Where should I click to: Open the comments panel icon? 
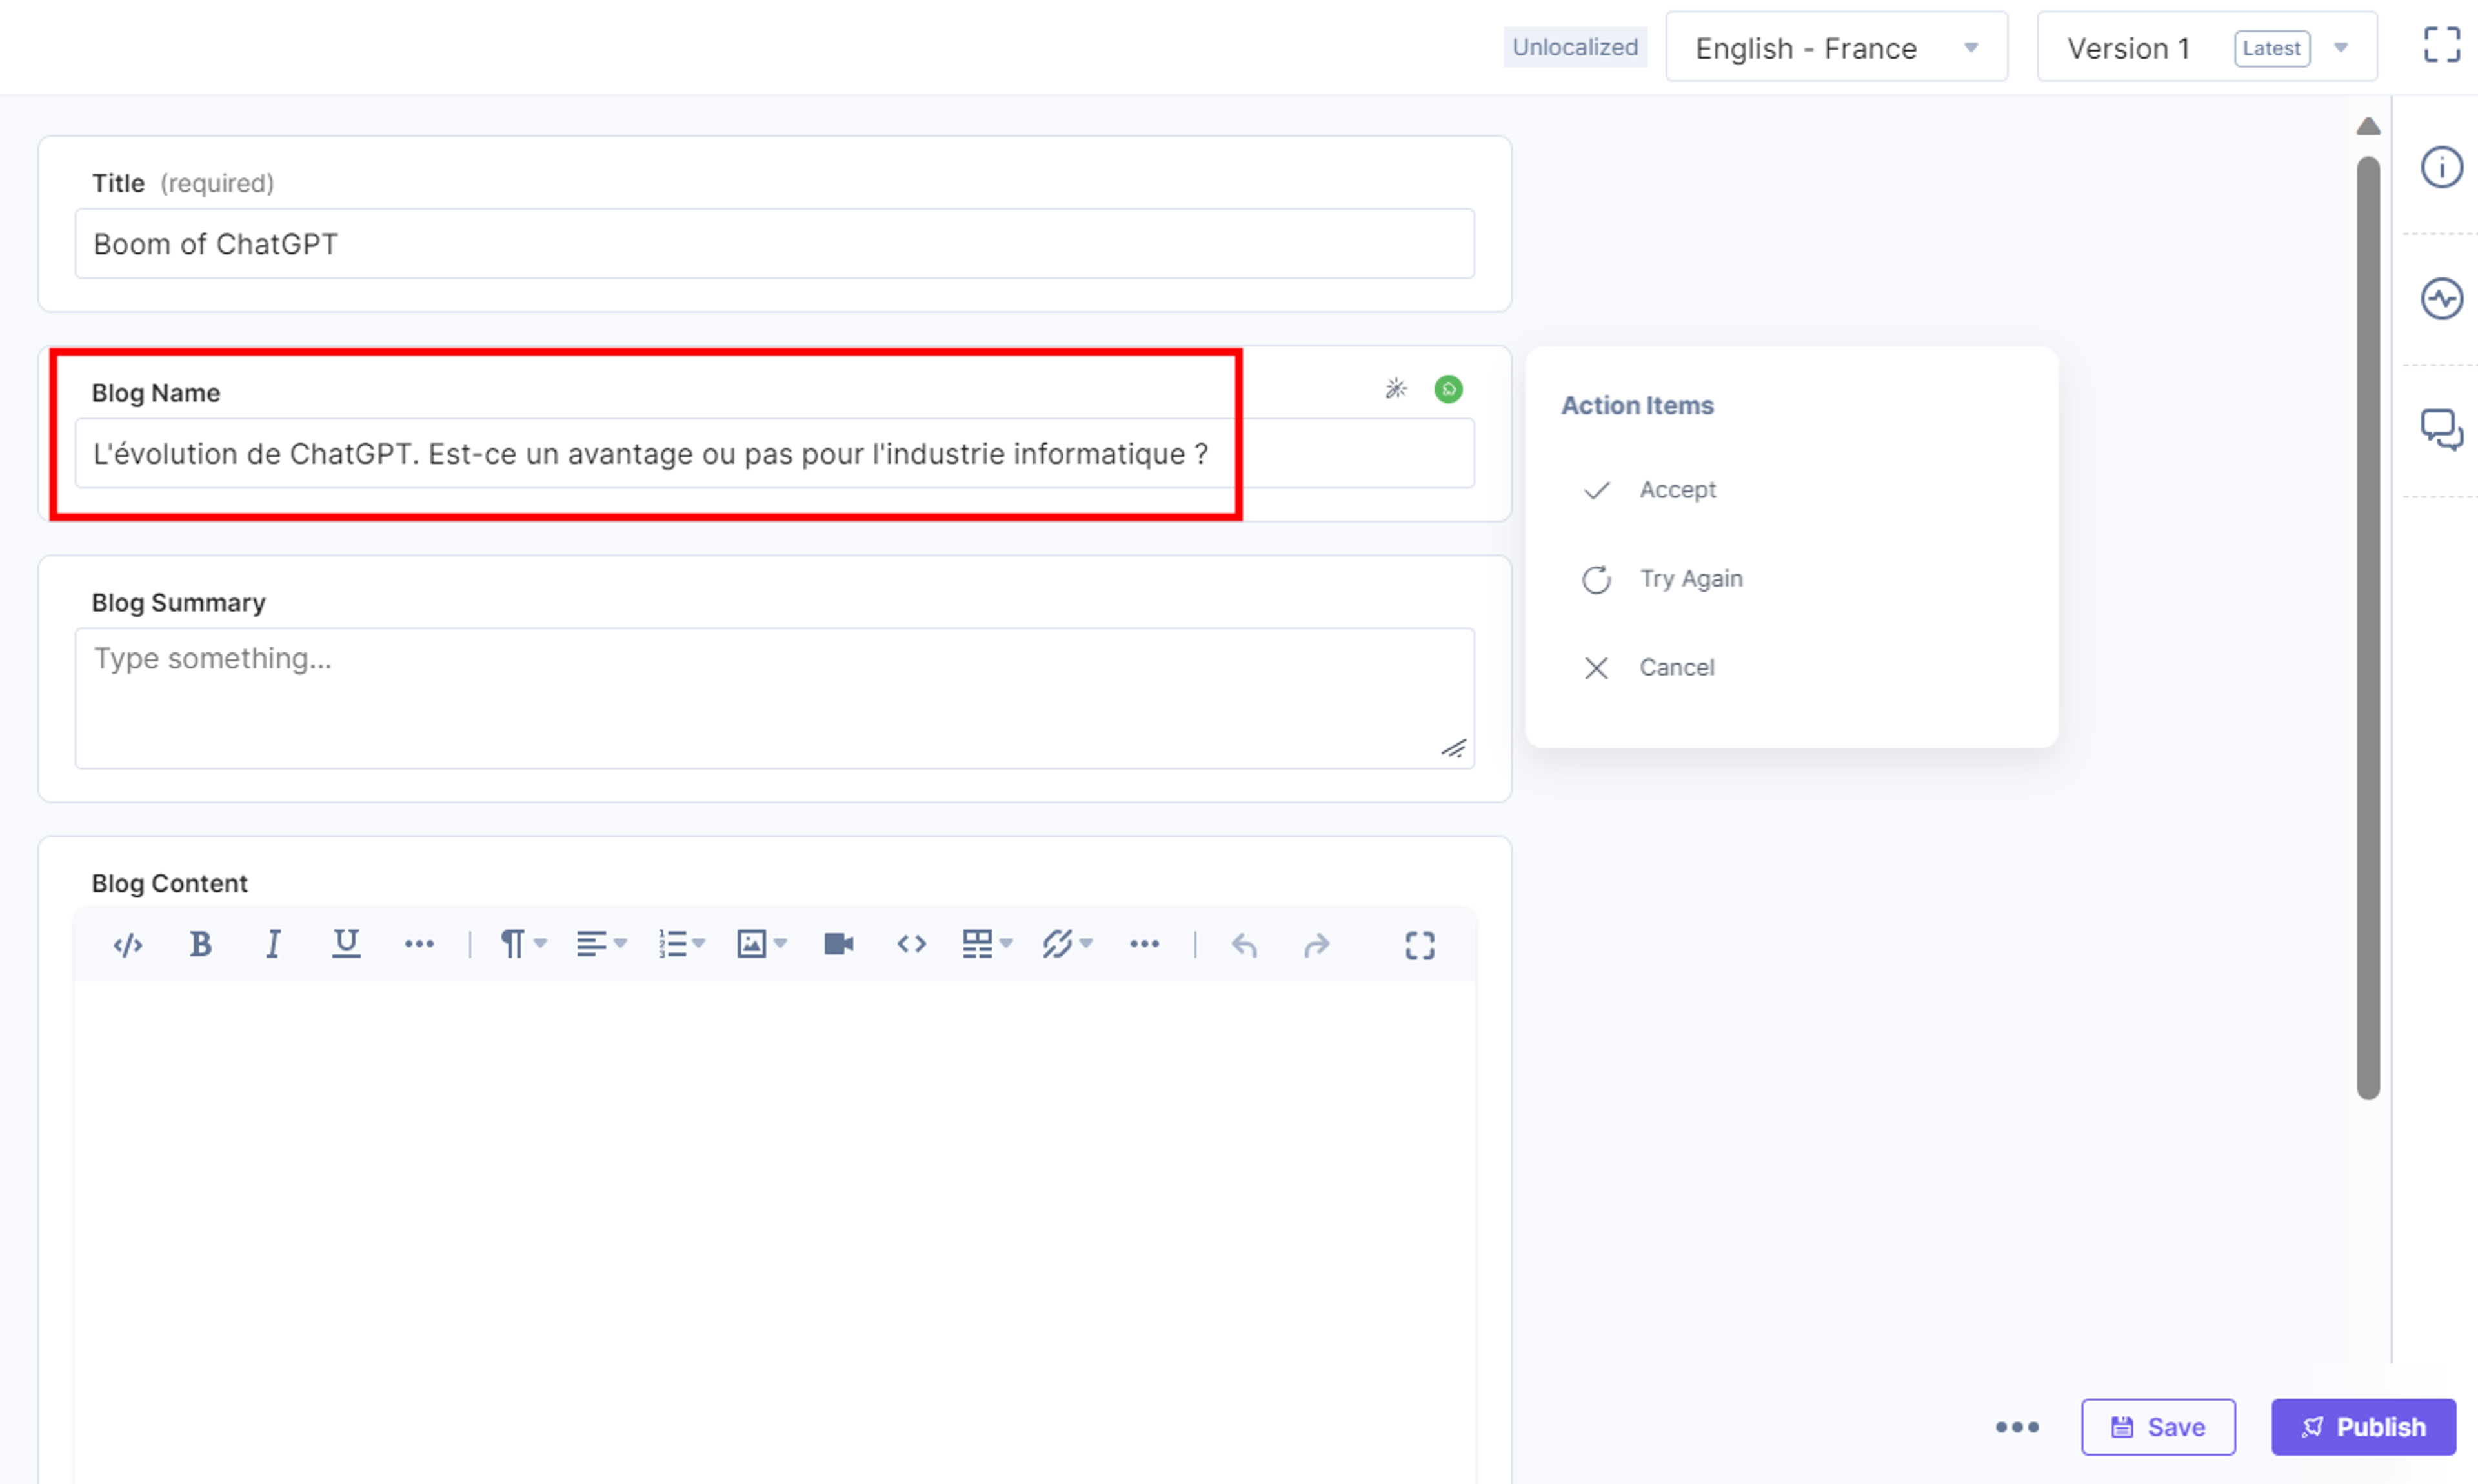(2441, 430)
